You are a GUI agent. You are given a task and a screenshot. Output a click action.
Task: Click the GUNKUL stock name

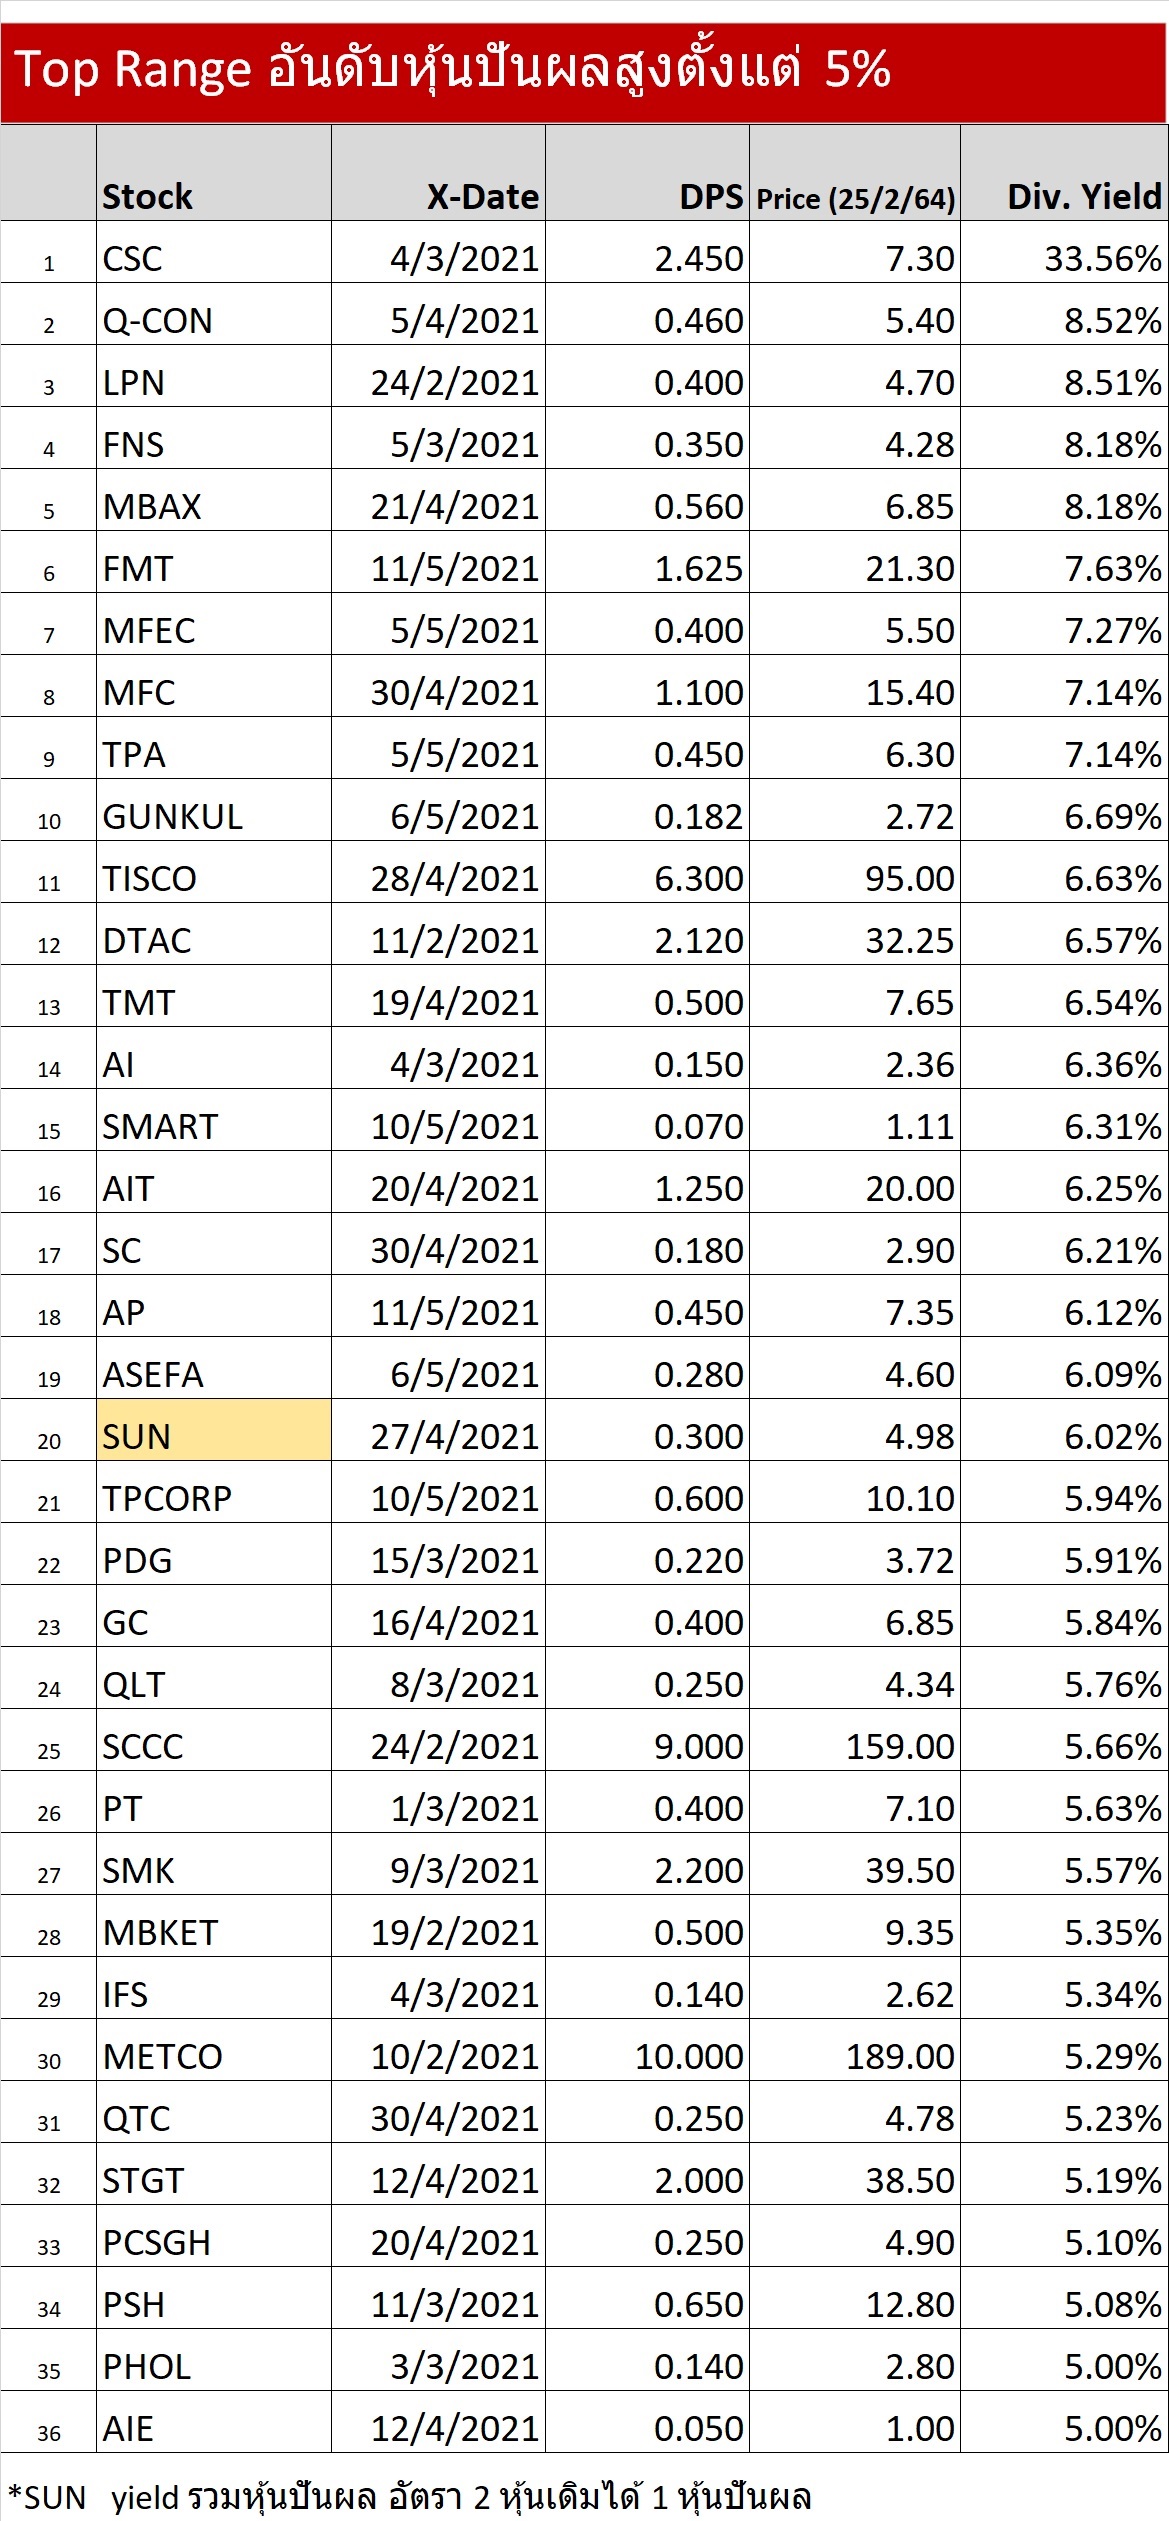173,817
